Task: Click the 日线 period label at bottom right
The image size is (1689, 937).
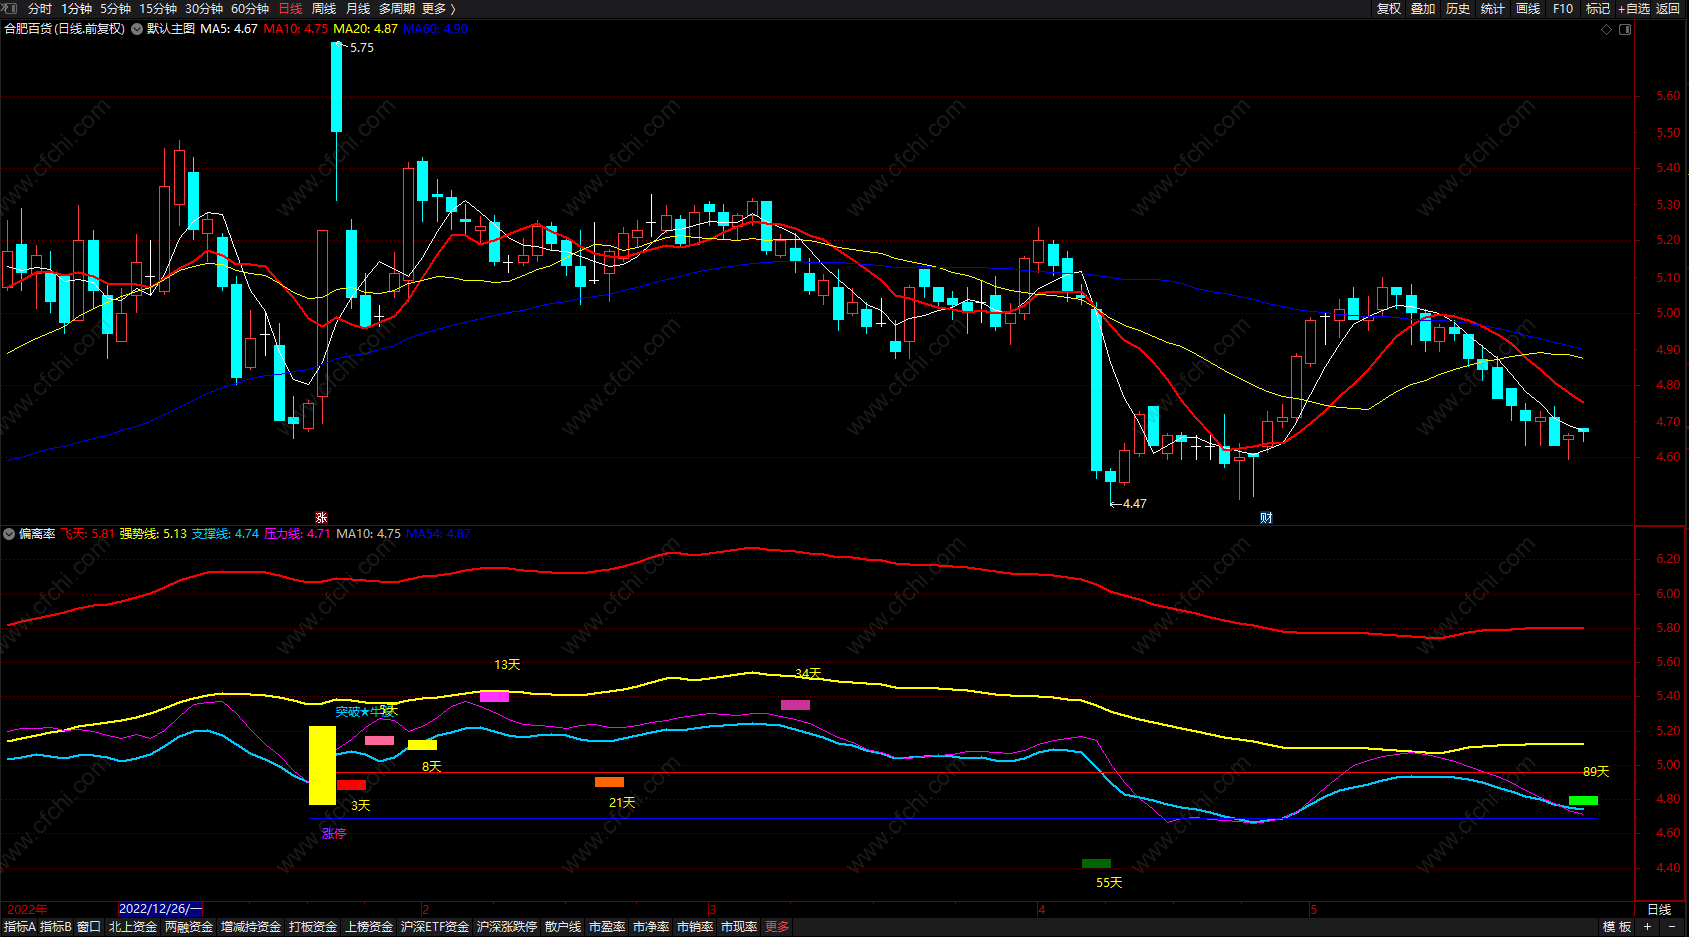Action: pyautogui.click(x=1659, y=909)
